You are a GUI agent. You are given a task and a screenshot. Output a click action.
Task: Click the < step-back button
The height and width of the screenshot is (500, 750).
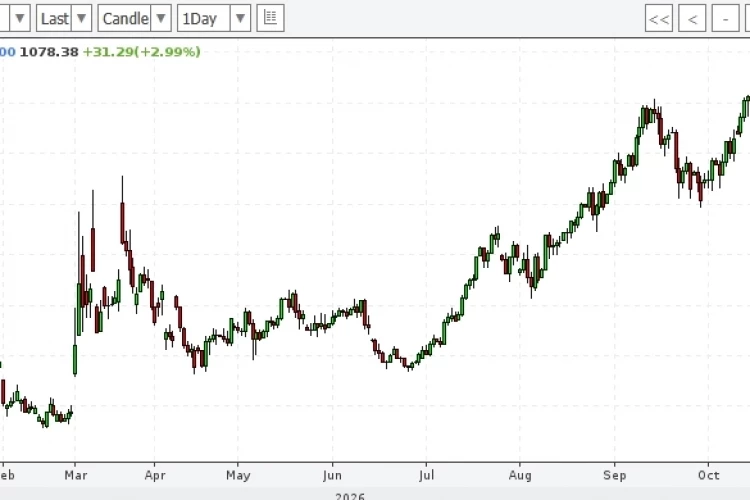click(692, 19)
